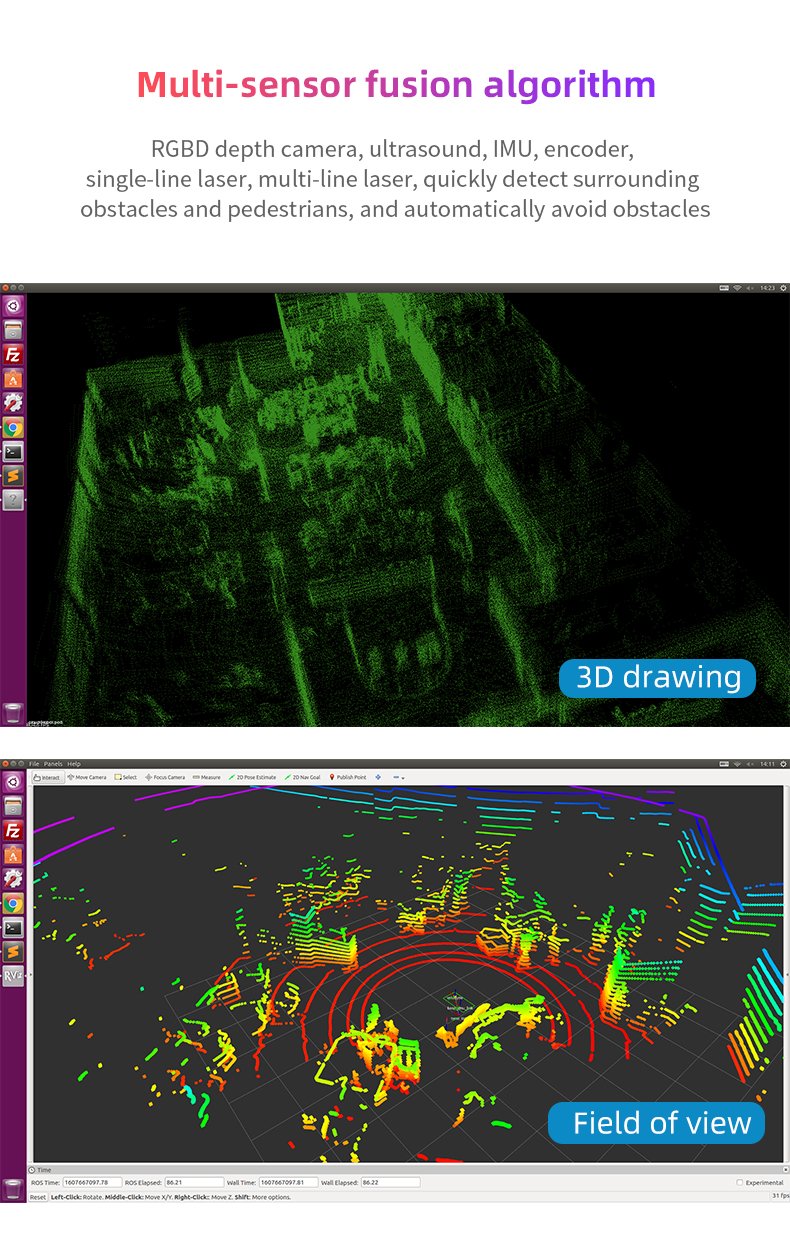Viewport: 790px width, 1235px height.
Task: Open the Help menu in RViz
Action: tap(74, 764)
